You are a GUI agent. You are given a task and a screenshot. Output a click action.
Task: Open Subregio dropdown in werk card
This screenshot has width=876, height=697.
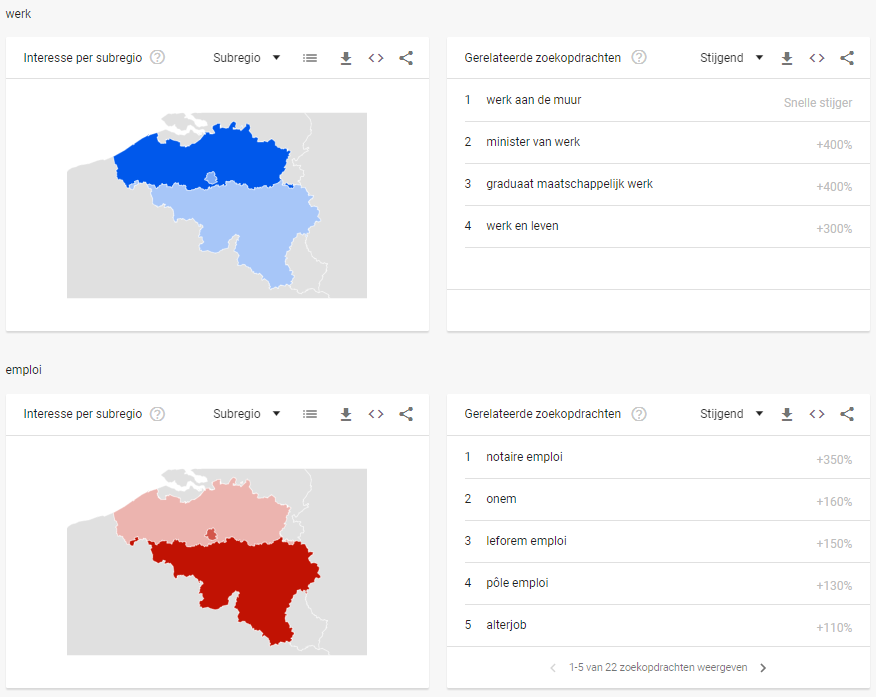click(246, 58)
